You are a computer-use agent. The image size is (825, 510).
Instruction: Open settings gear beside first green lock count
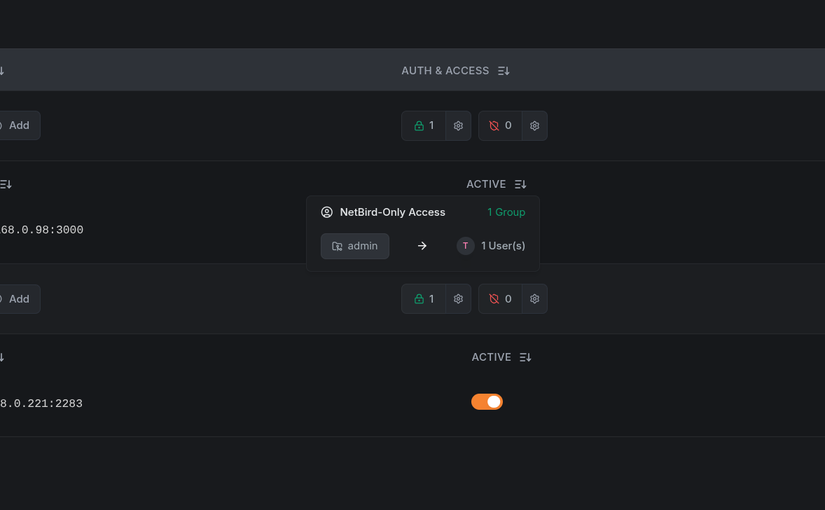click(458, 126)
